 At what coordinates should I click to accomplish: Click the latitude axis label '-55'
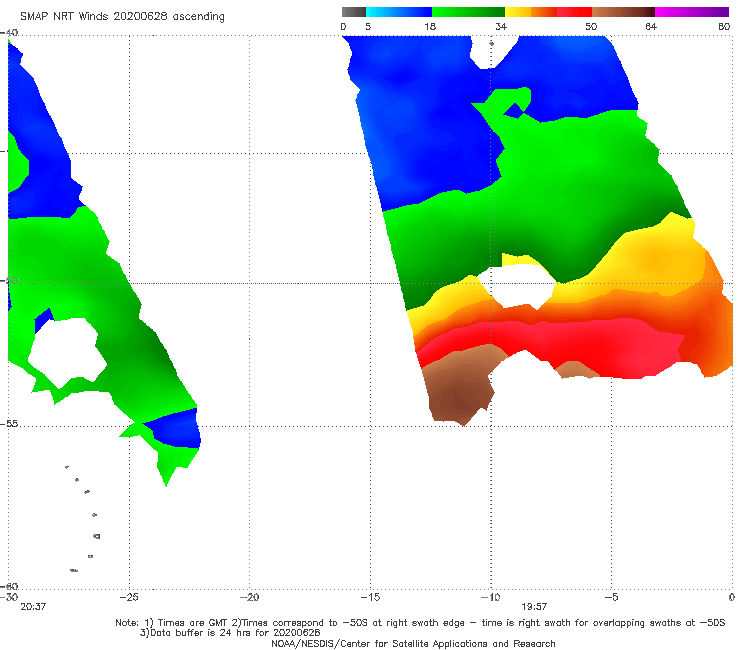[x=9, y=424]
